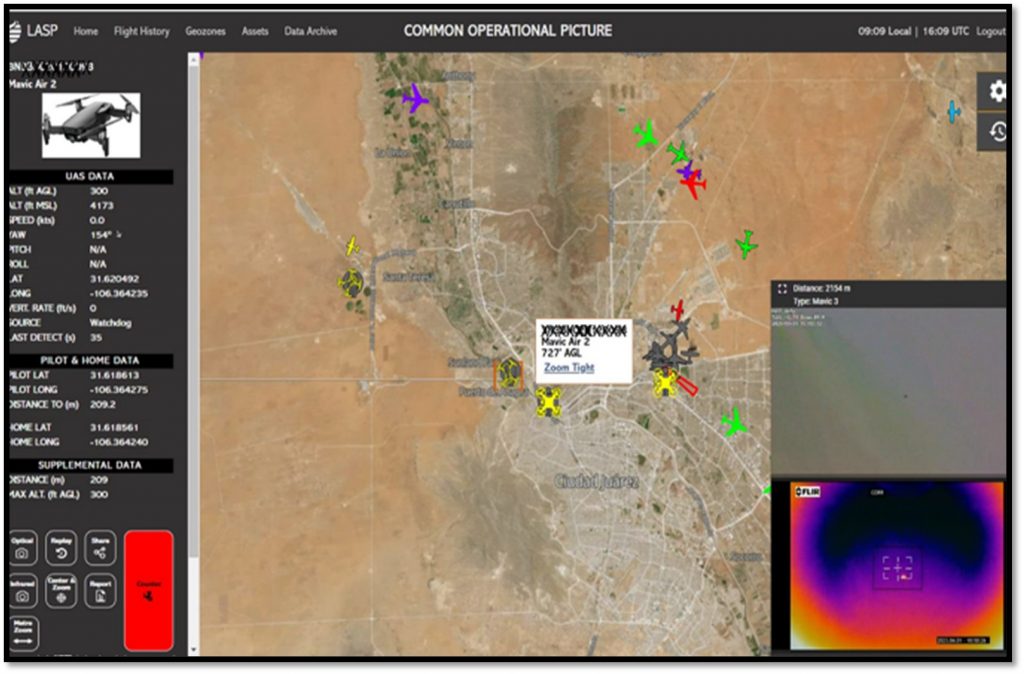
Task: Click the Zoom Tight link in popup
Action: pos(568,367)
